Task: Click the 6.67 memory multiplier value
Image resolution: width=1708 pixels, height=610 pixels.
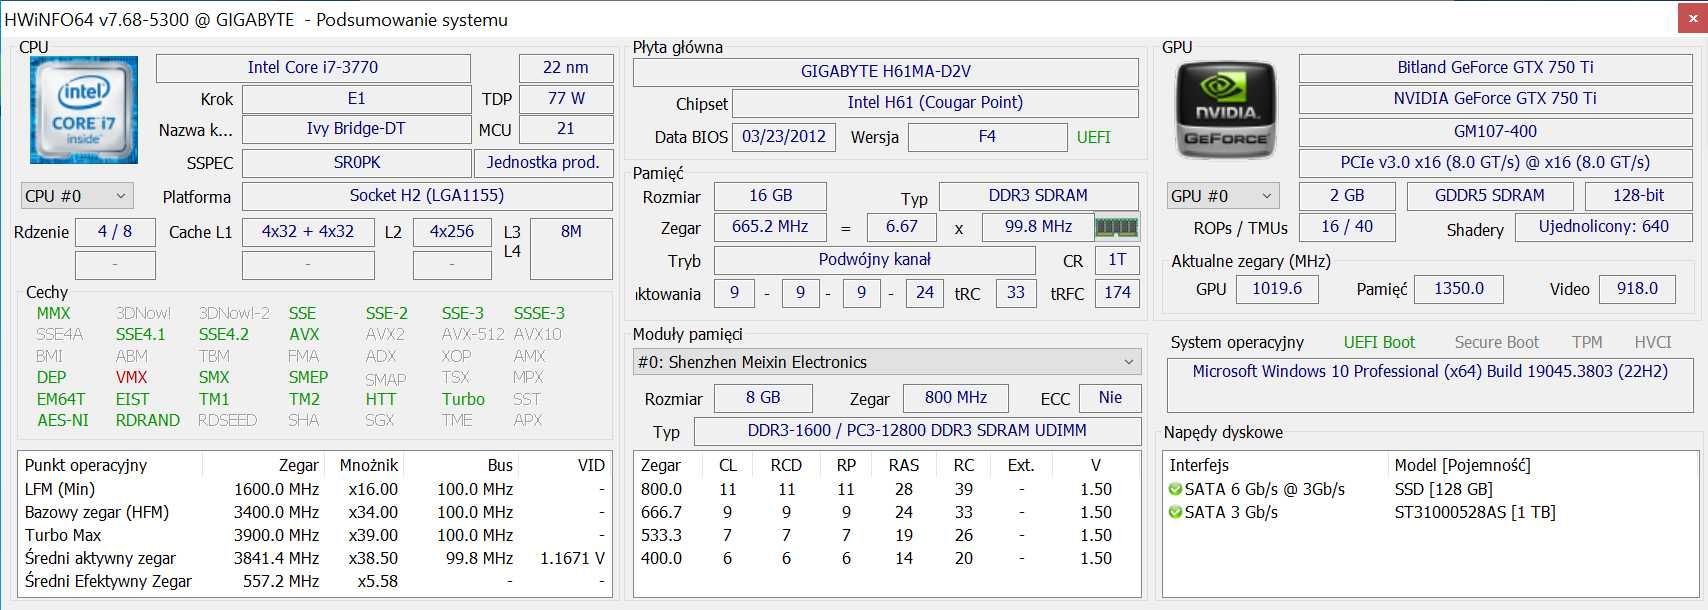Action: (x=902, y=227)
